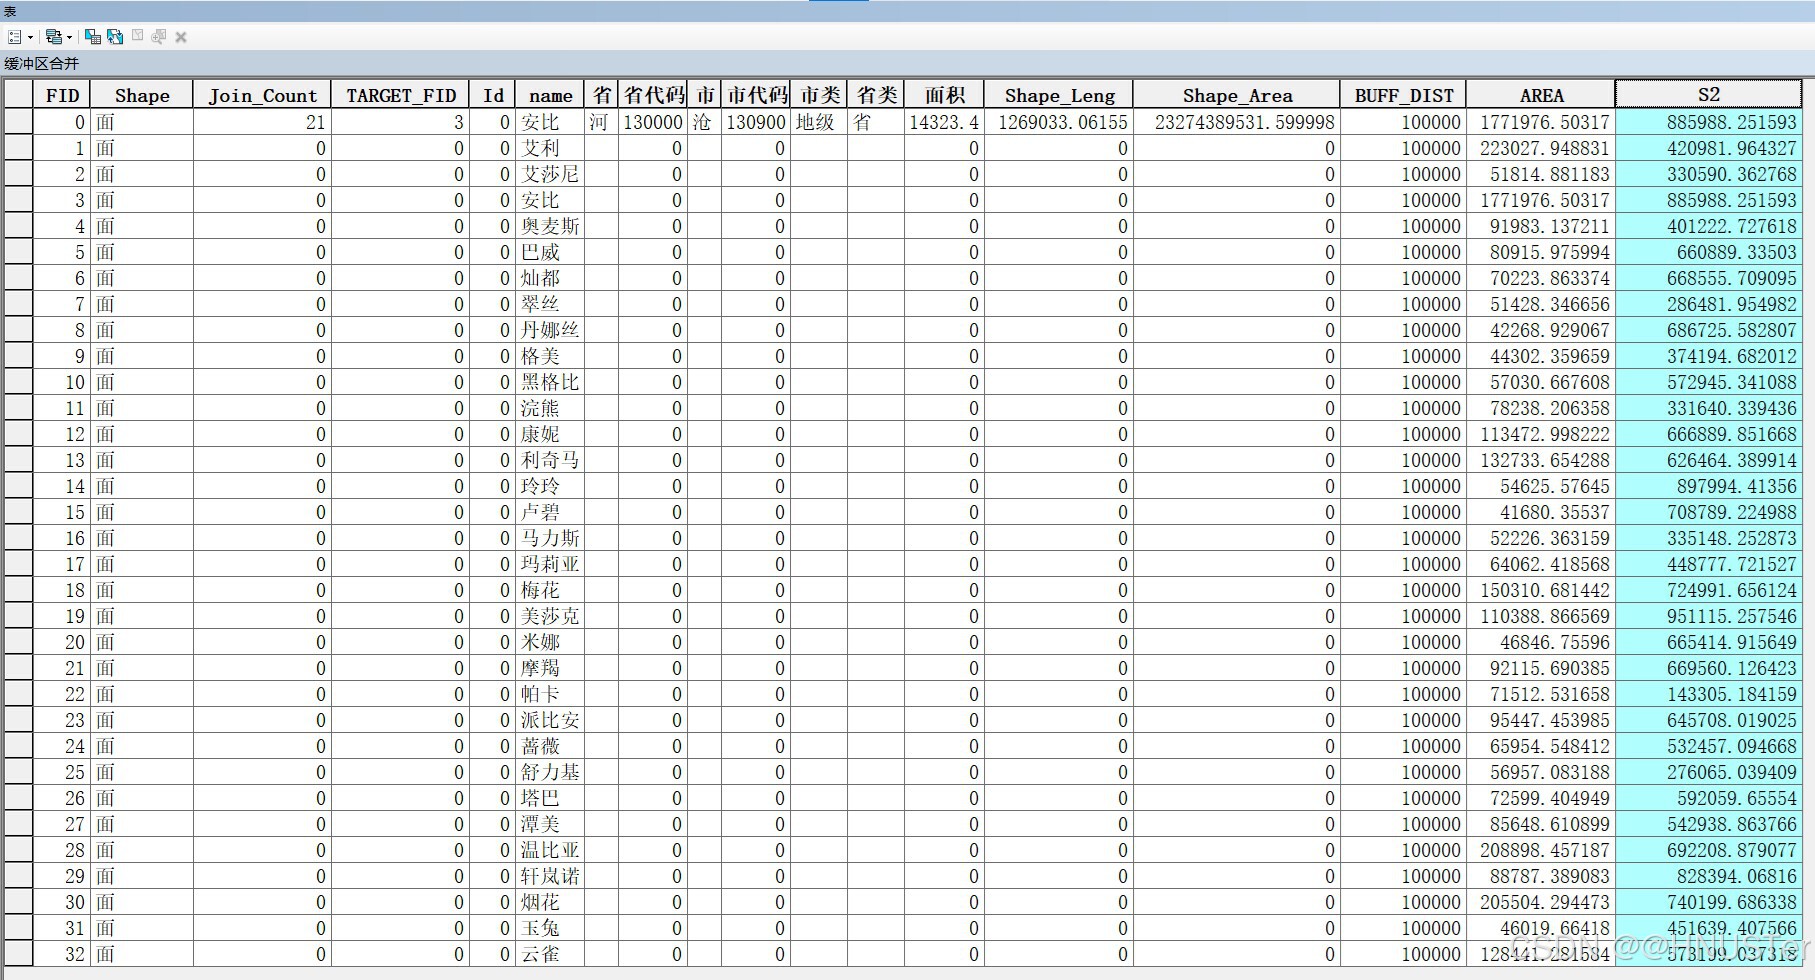Click the name cell 温比亚
Image resolution: width=1815 pixels, height=980 pixels.
point(550,850)
